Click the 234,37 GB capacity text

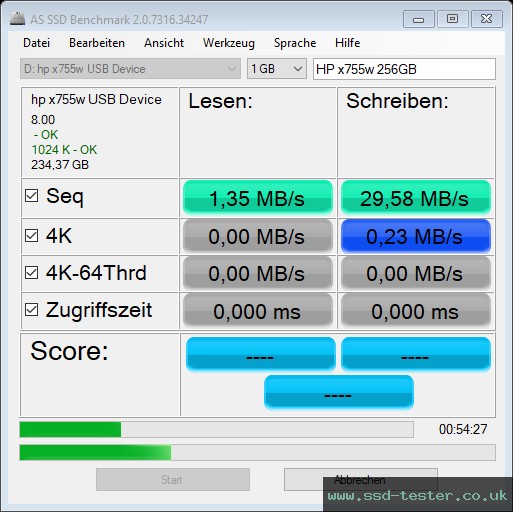click(x=60, y=165)
